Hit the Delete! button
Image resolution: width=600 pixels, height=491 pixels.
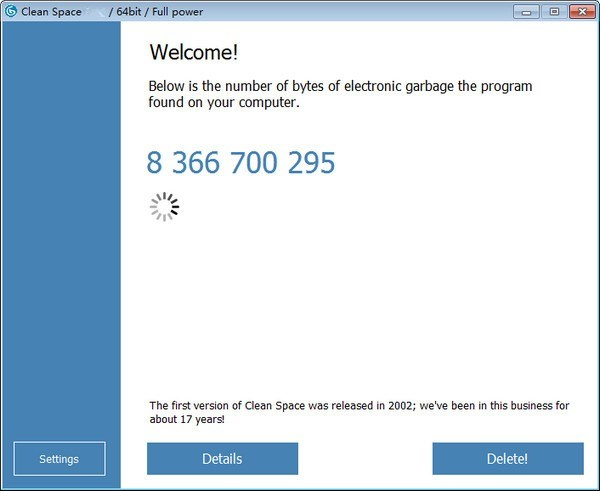pyautogui.click(x=508, y=458)
